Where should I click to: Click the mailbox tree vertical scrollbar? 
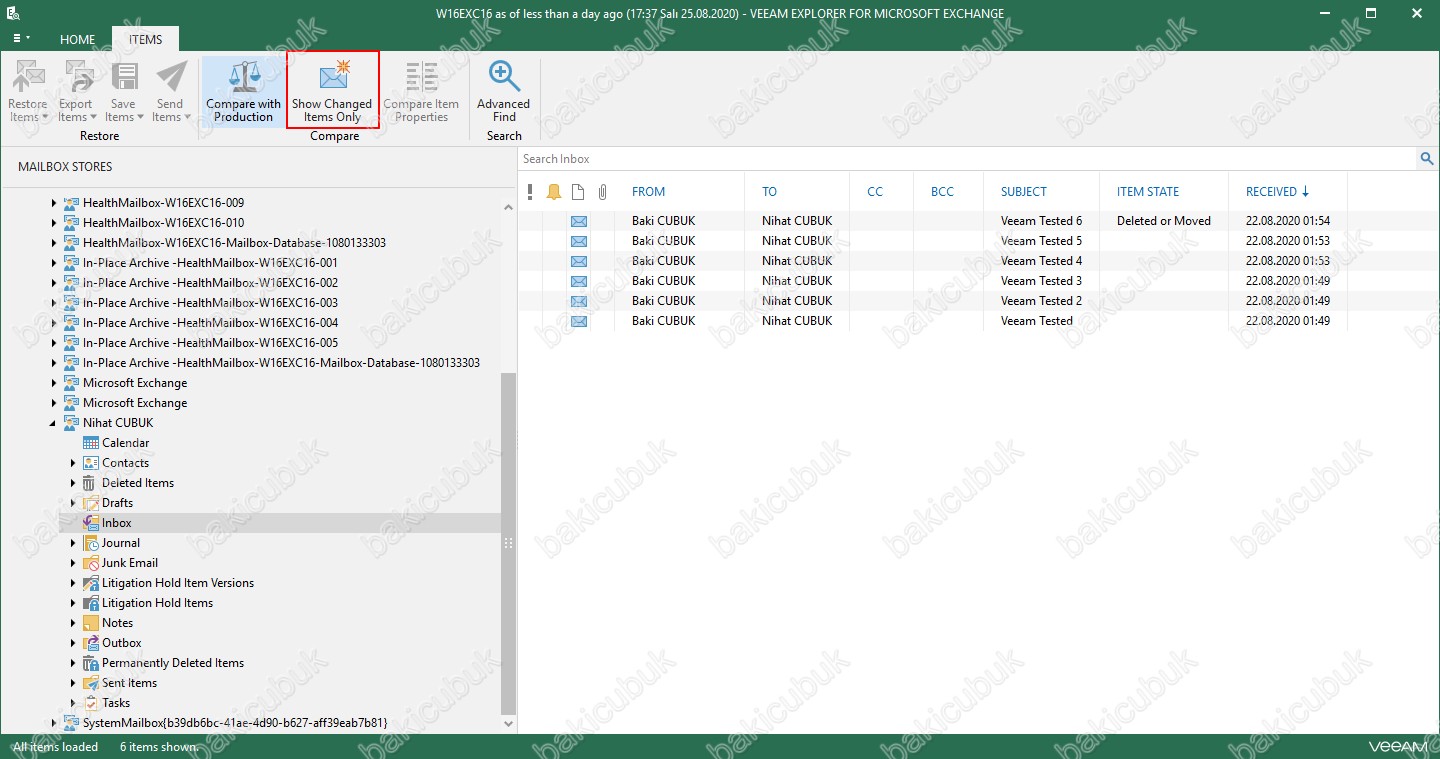(509, 542)
